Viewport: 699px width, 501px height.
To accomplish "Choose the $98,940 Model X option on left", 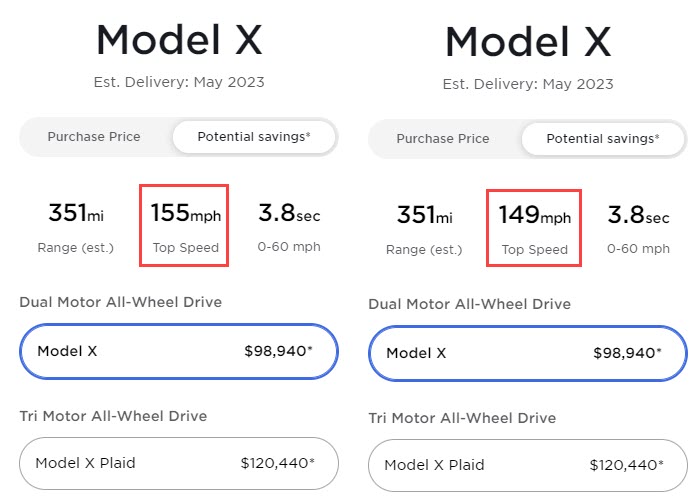I will point(179,351).
